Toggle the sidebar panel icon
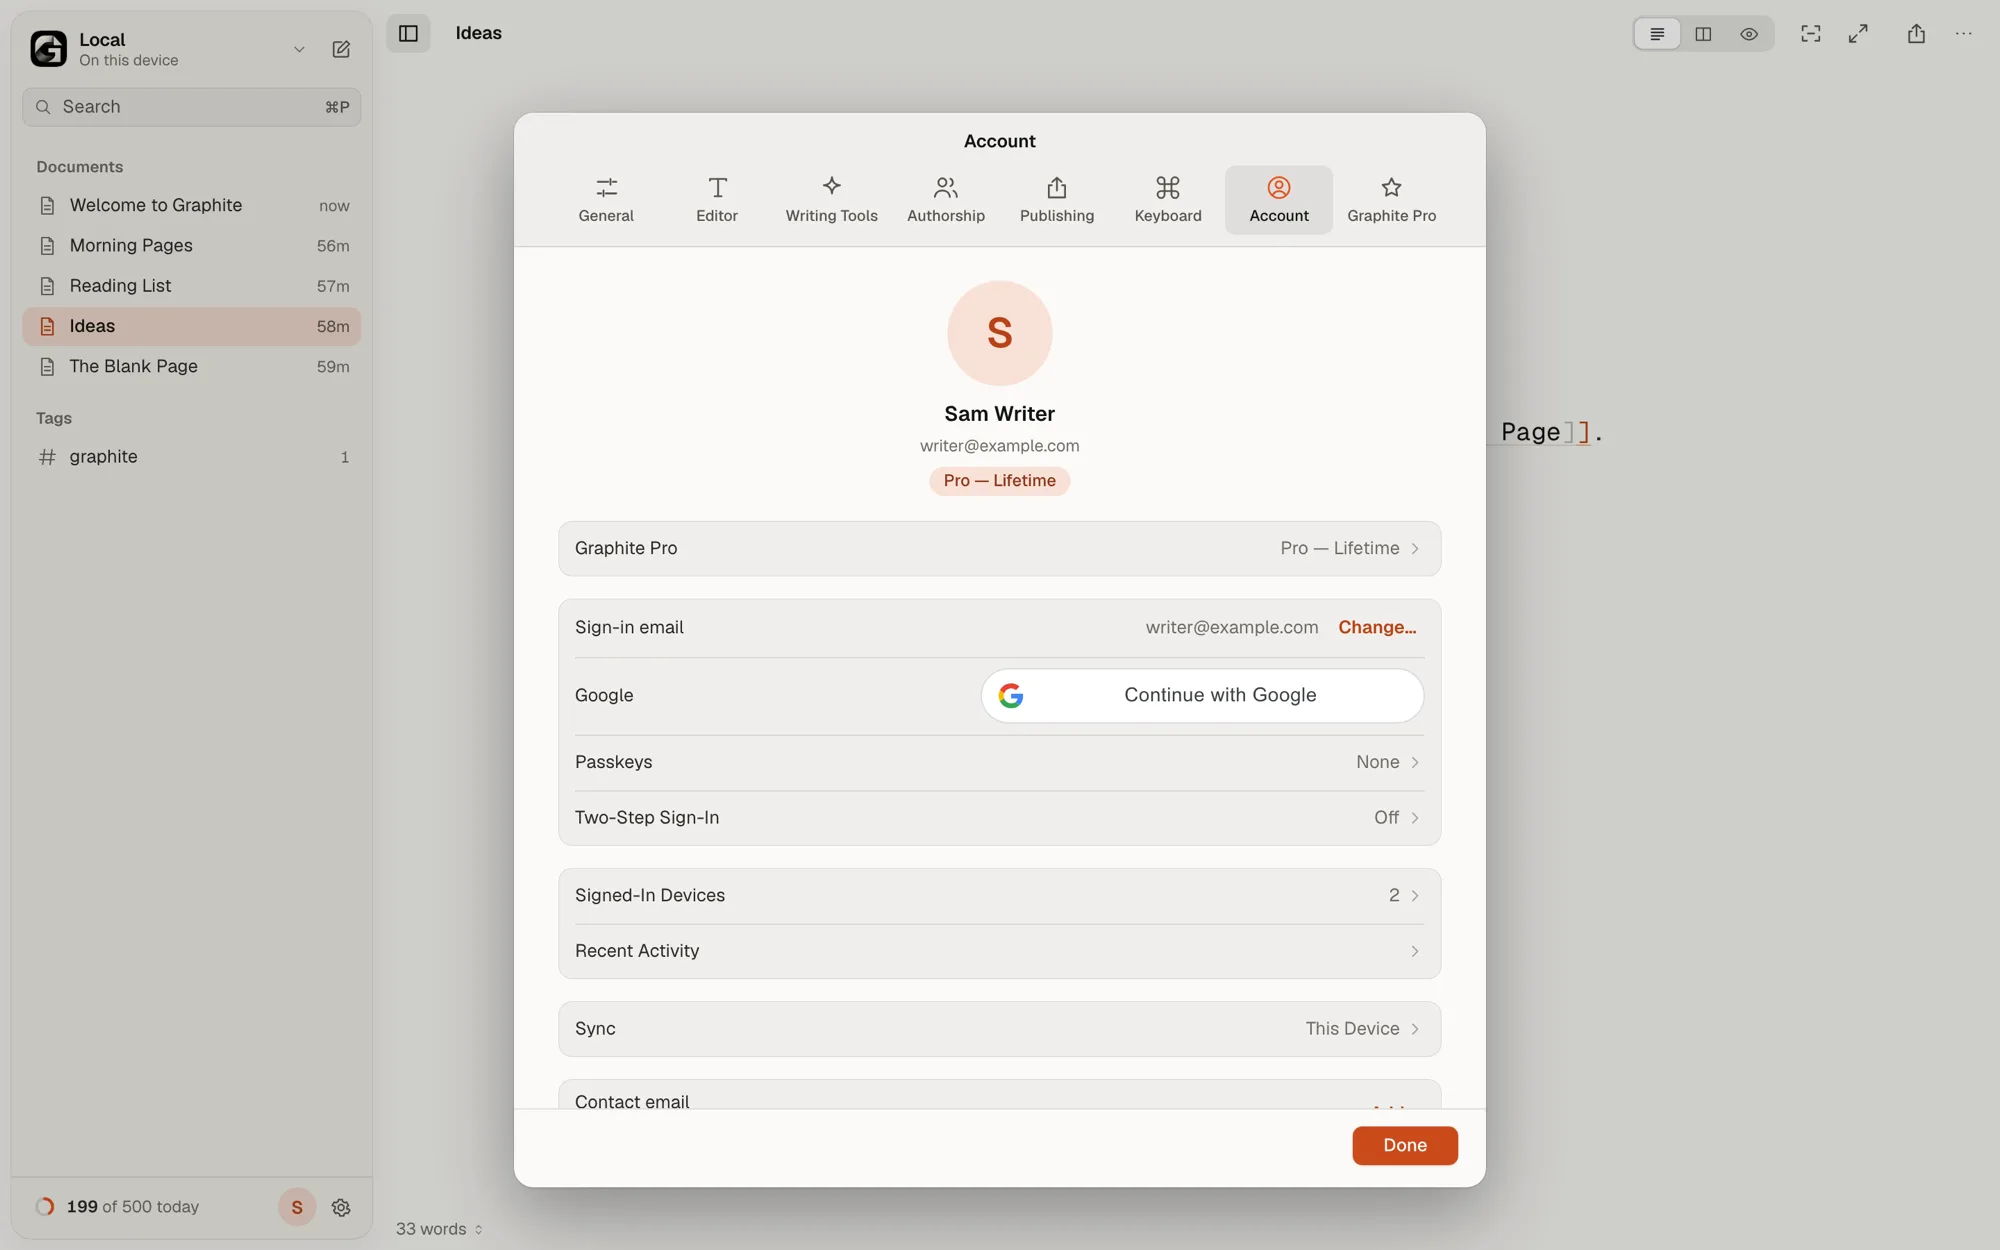Viewport: 2000px width, 1250px height. point(408,33)
